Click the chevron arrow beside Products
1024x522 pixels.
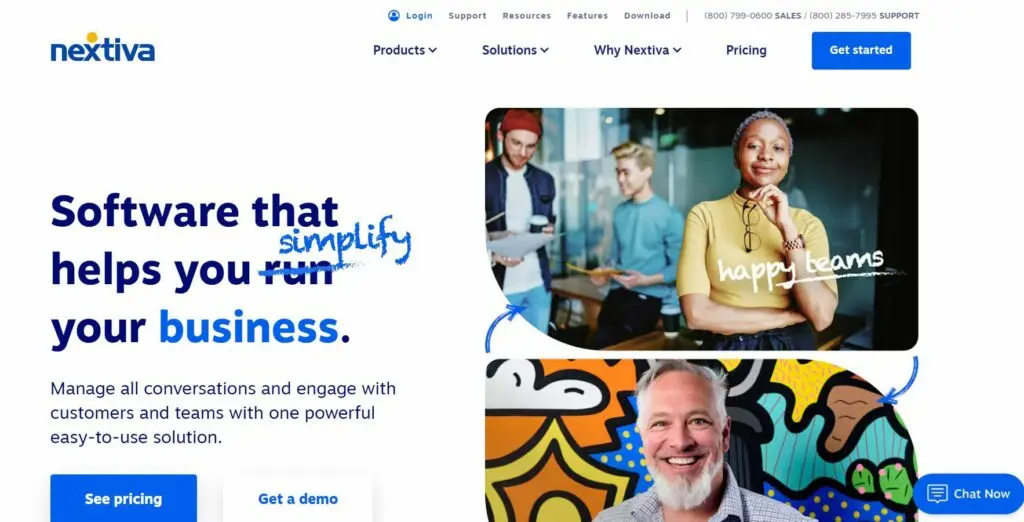[x=432, y=50]
